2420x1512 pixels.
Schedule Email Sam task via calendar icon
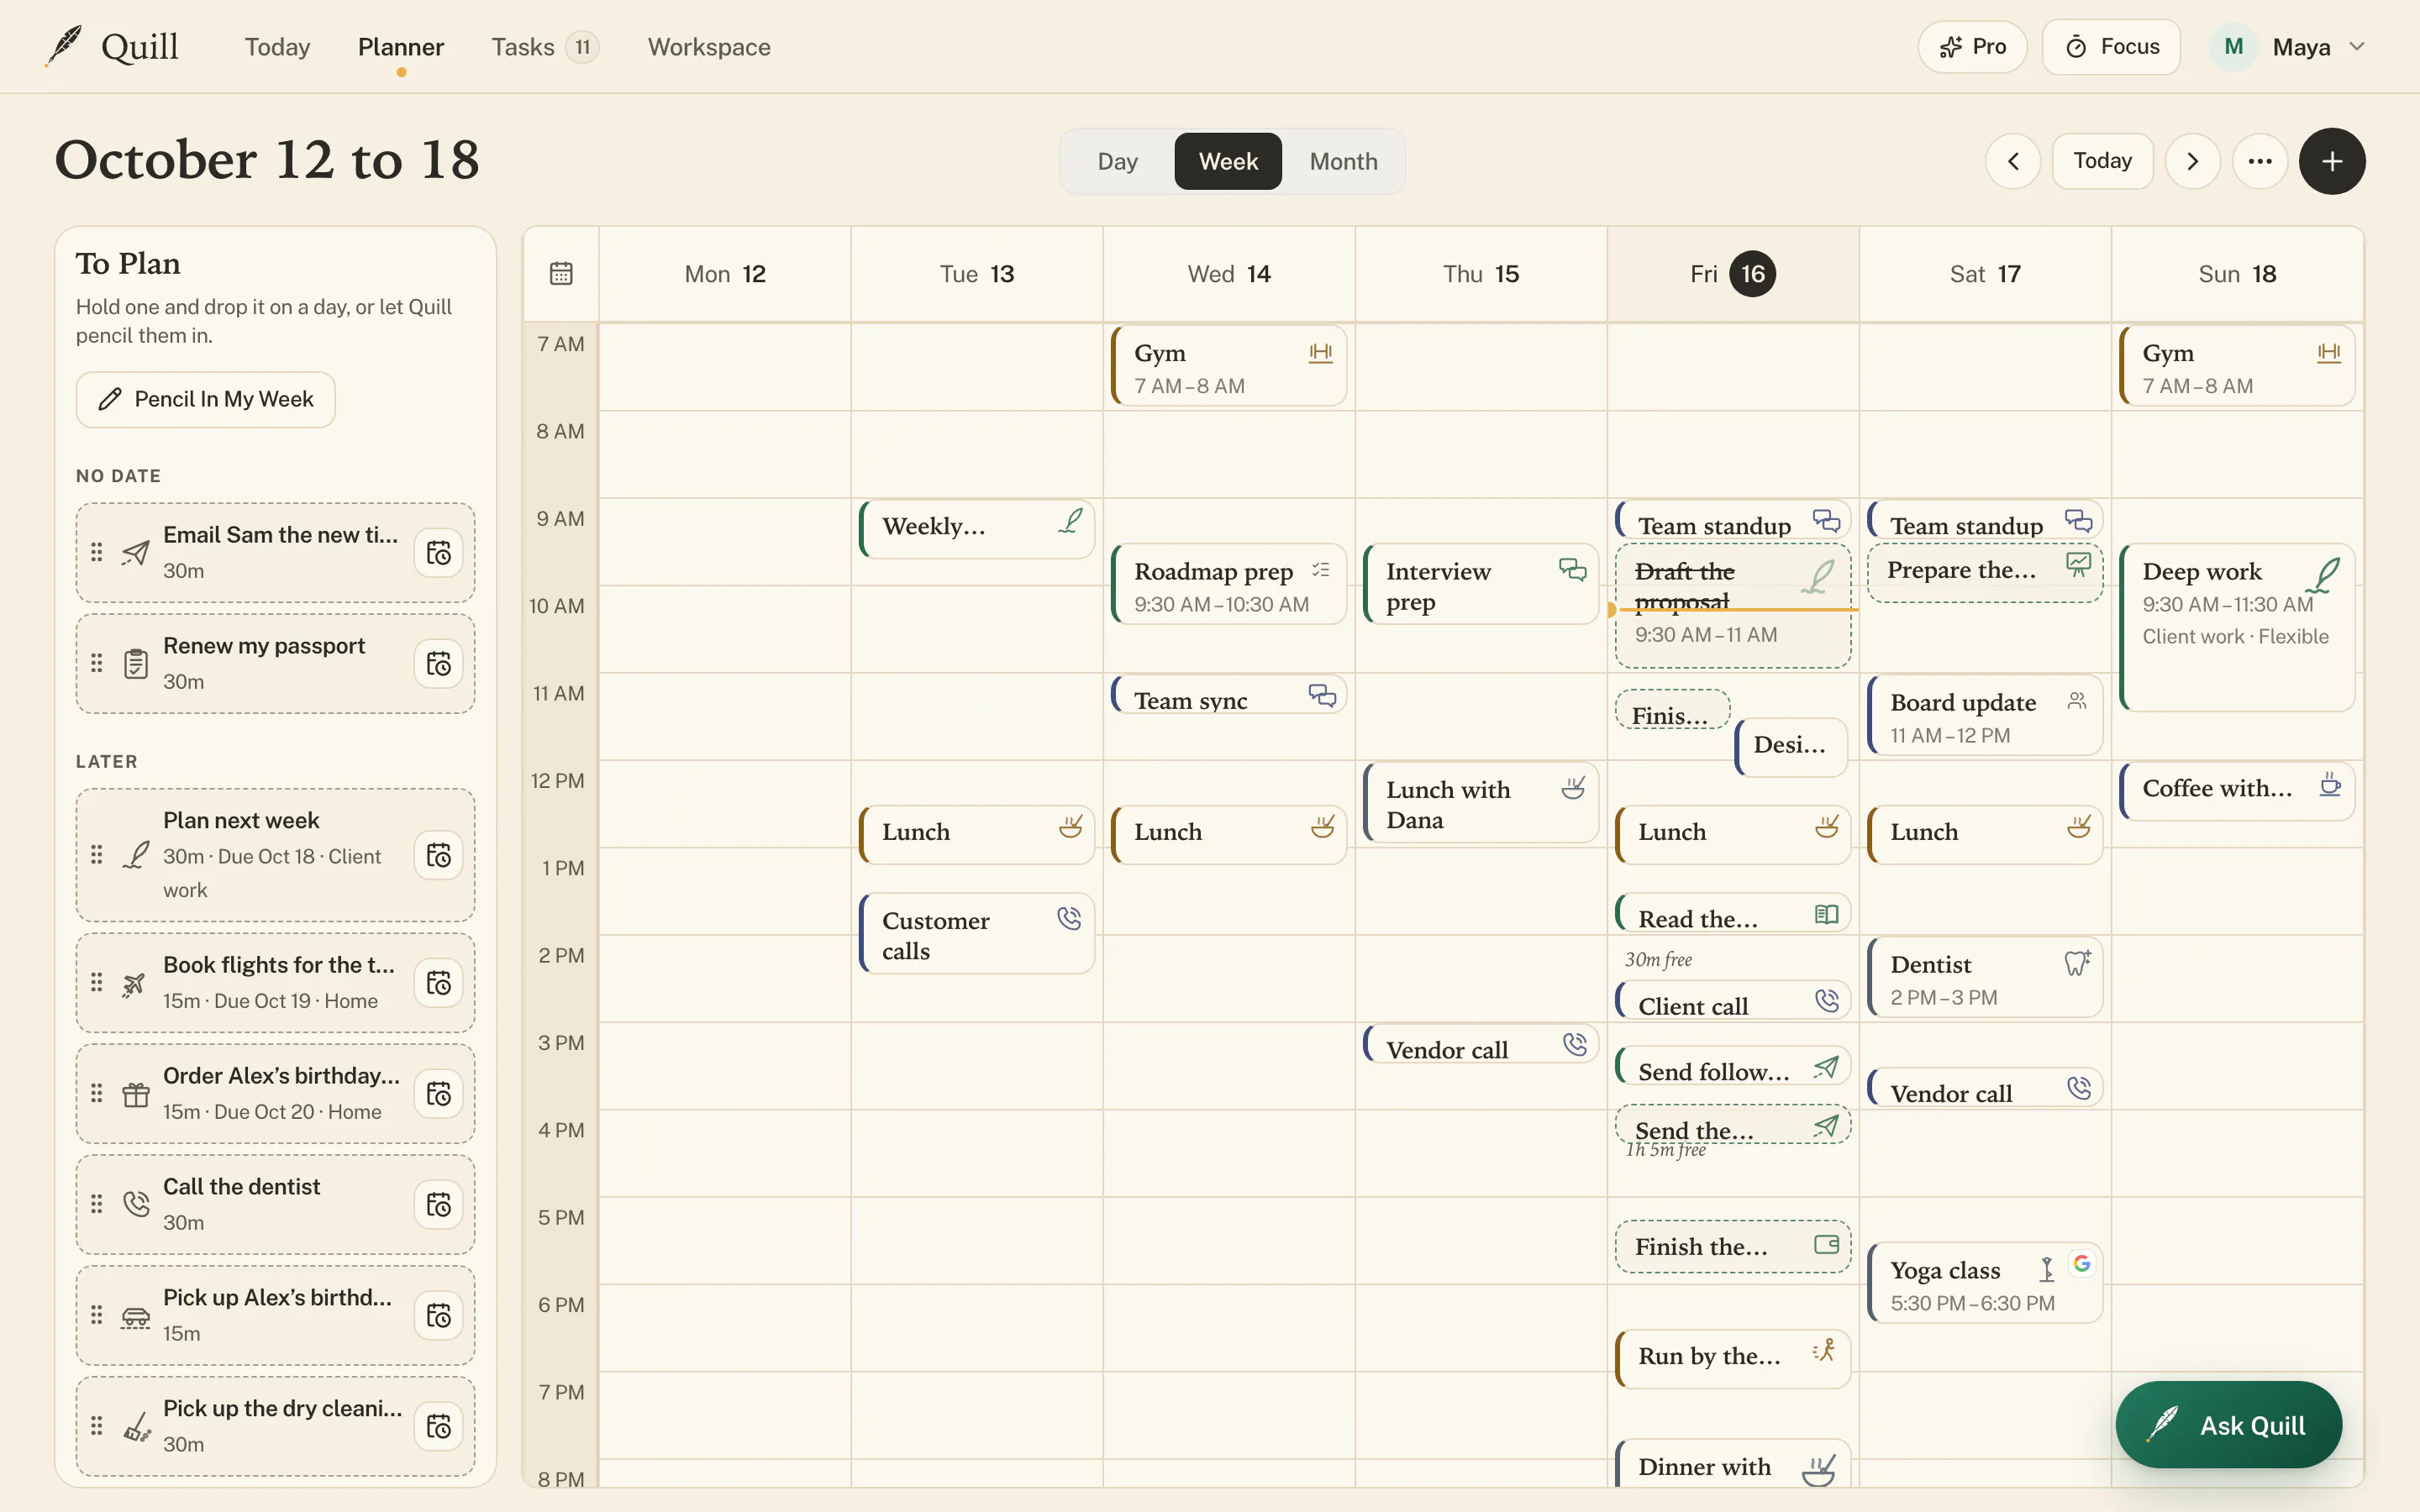439,553
